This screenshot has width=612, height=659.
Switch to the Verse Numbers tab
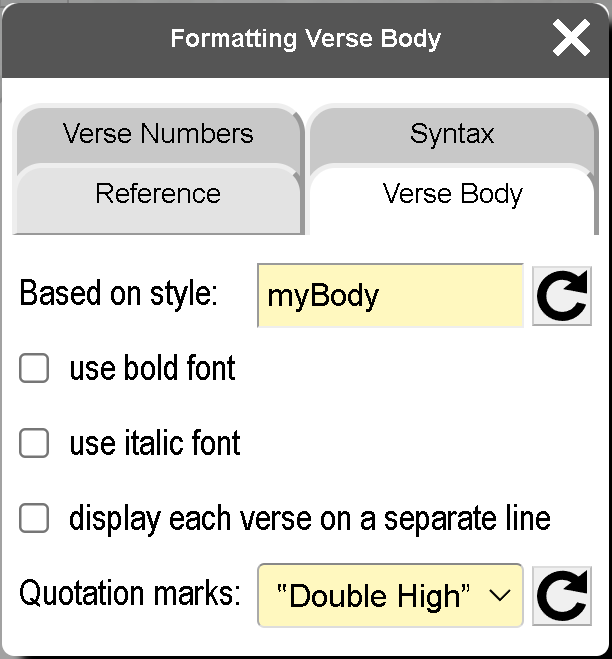pos(158,134)
